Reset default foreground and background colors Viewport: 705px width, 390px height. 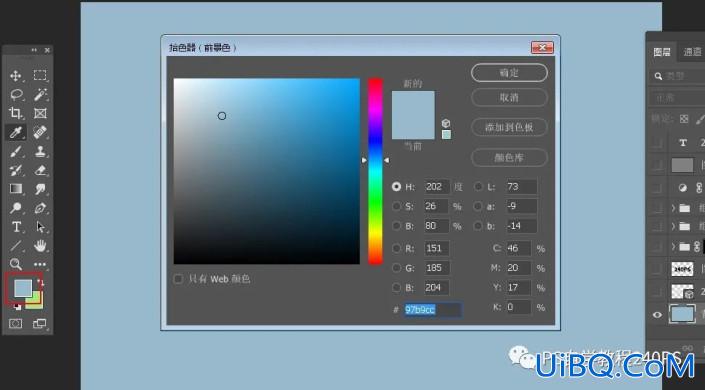(x=17, y=307)
